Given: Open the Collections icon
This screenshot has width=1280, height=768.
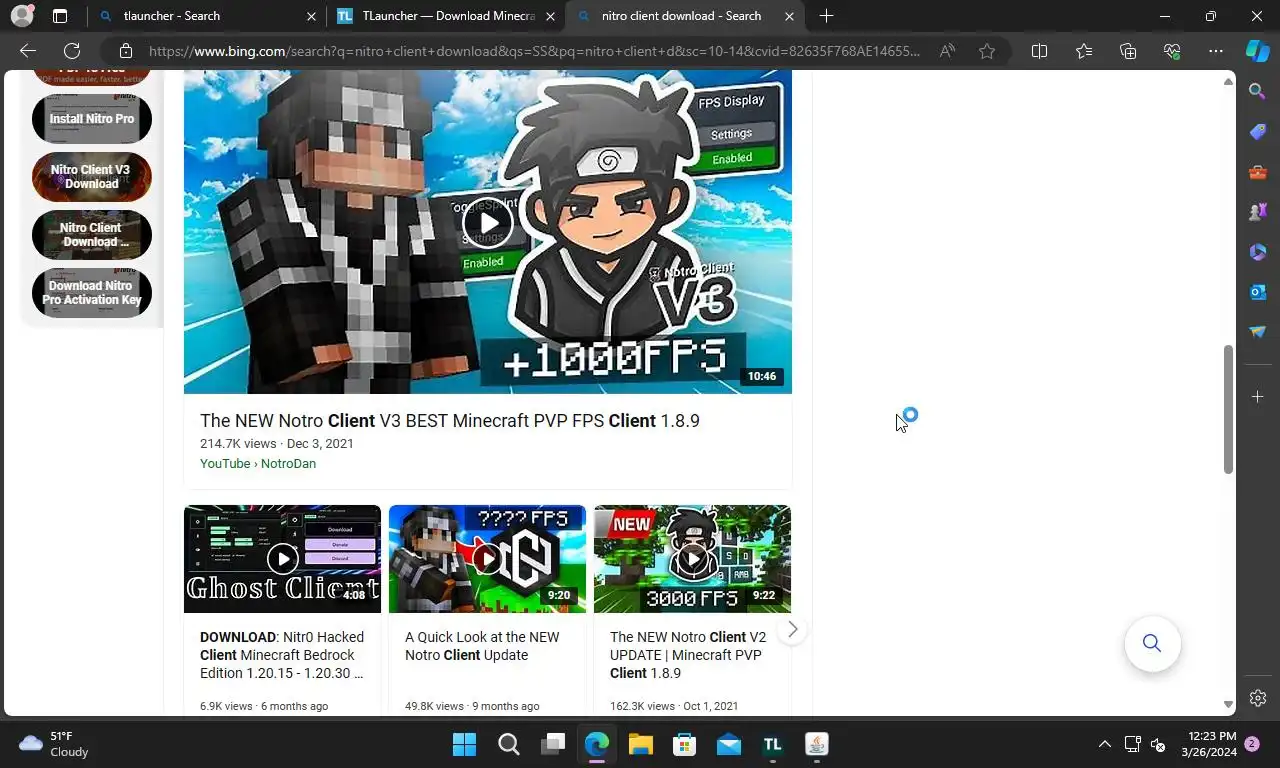Looking at the screenshot, I should click(1128, 51).
